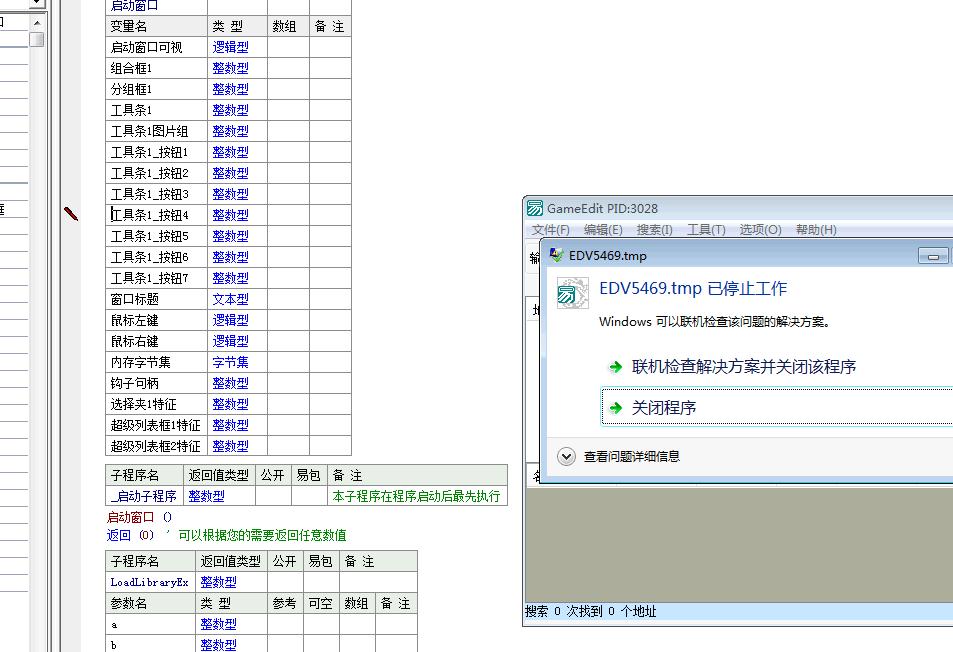
Task: Open the 工具(T) menu
Action: (706, 230)
